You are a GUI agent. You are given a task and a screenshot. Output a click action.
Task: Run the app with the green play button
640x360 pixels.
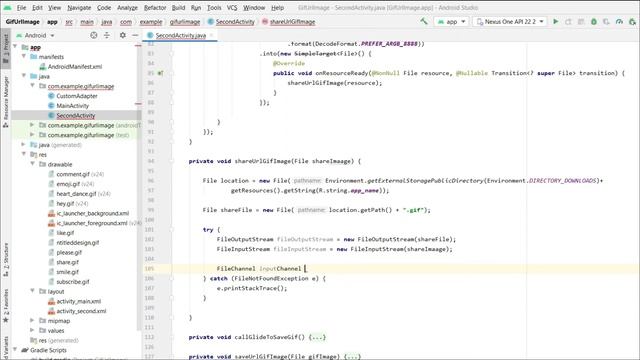click(556, 22)
